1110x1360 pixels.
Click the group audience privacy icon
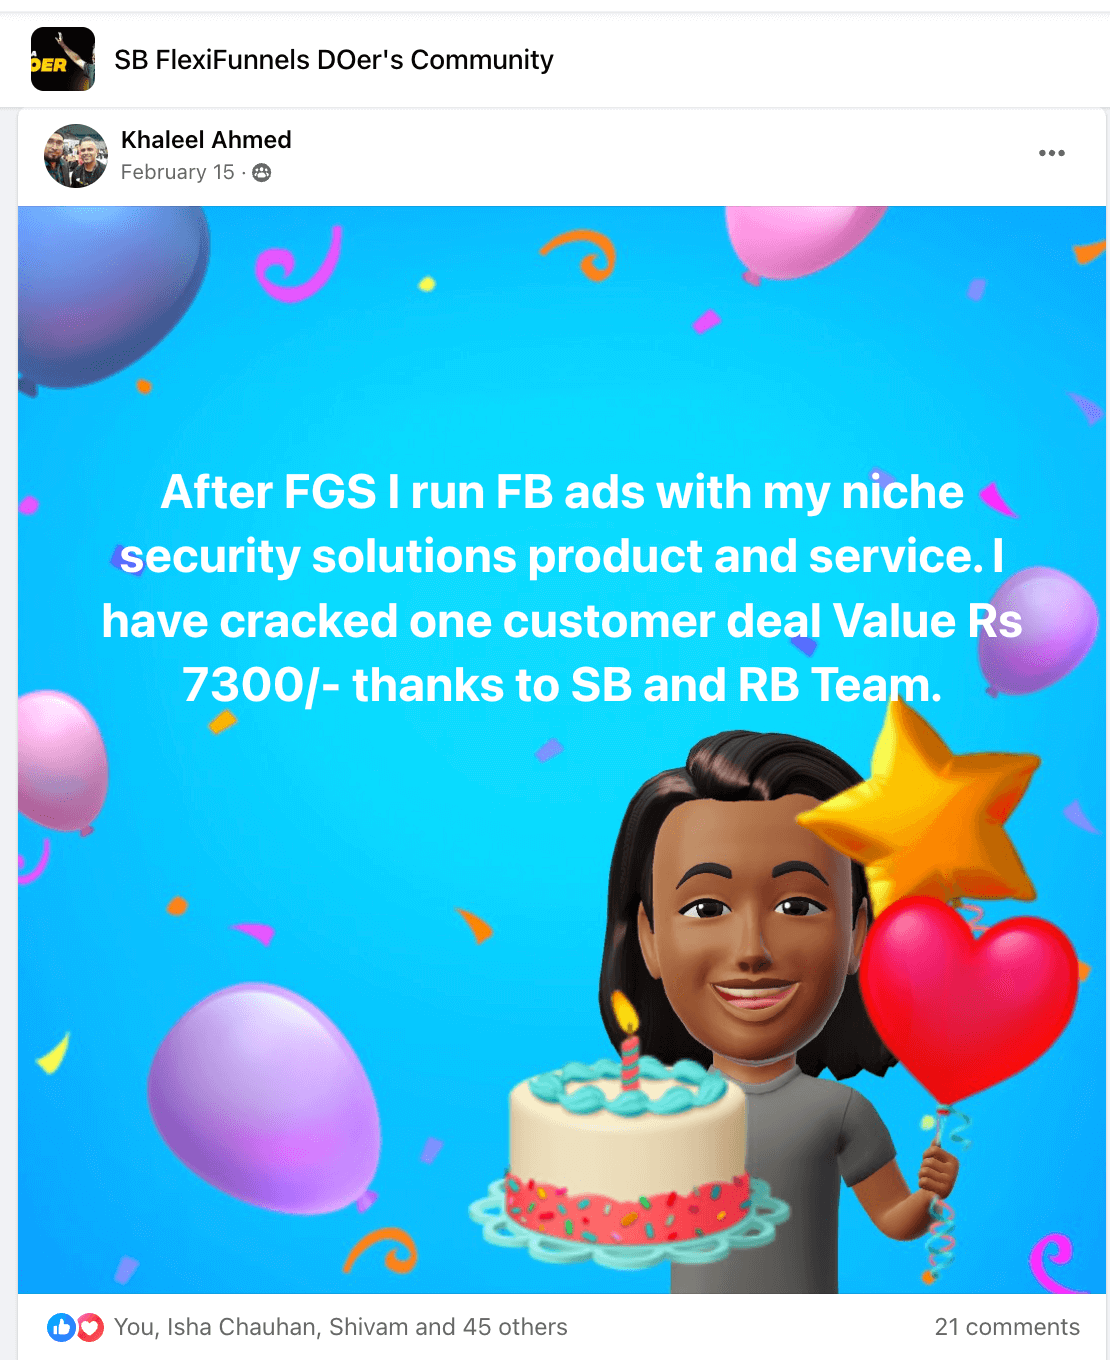click(262, 173)
